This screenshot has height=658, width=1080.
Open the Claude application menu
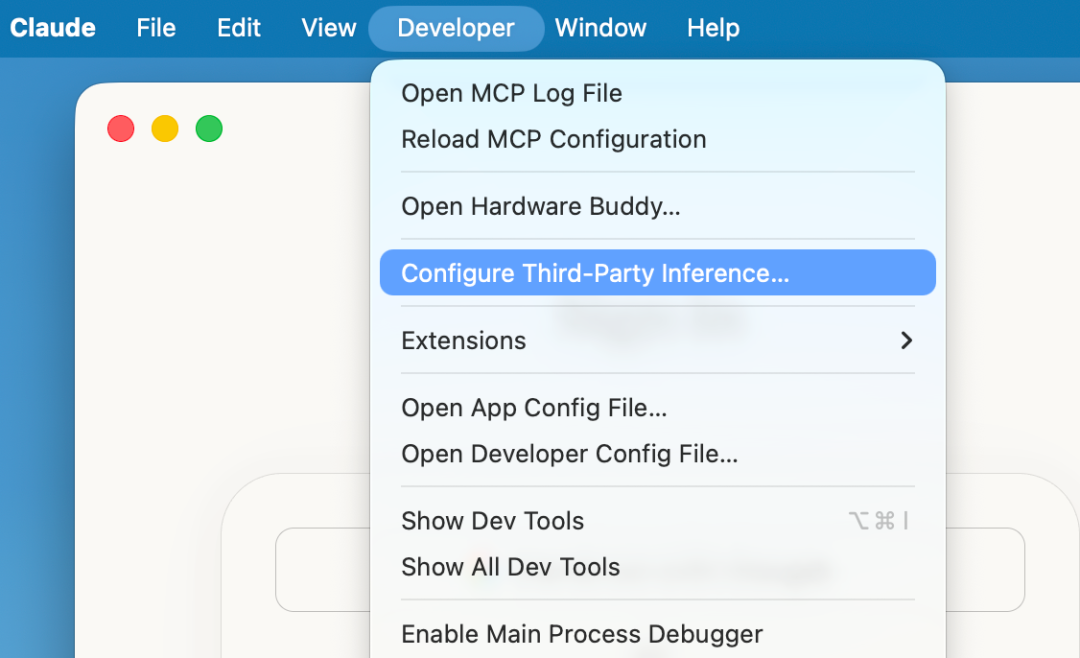coord(53,28)
